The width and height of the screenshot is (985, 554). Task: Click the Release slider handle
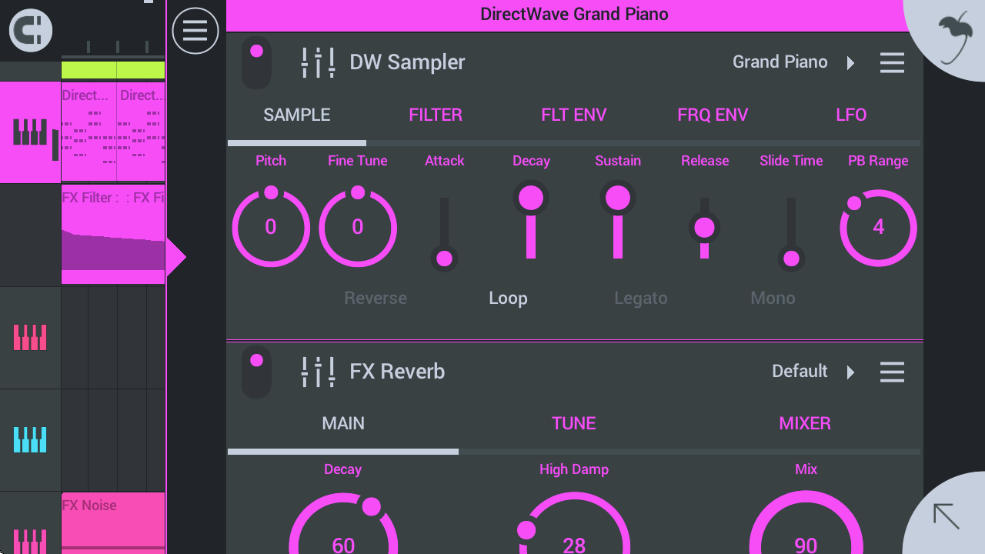point(704,227)
